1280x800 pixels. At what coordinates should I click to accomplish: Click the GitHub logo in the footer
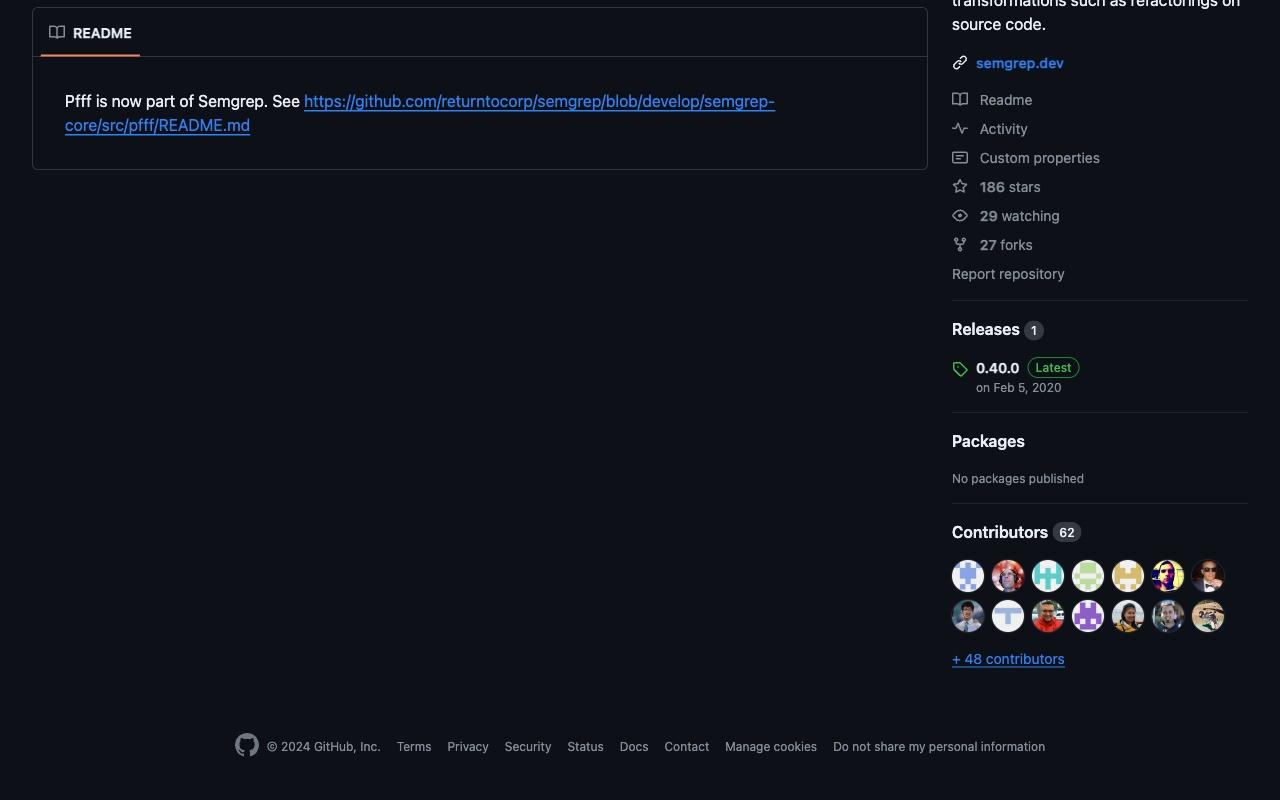247,745
